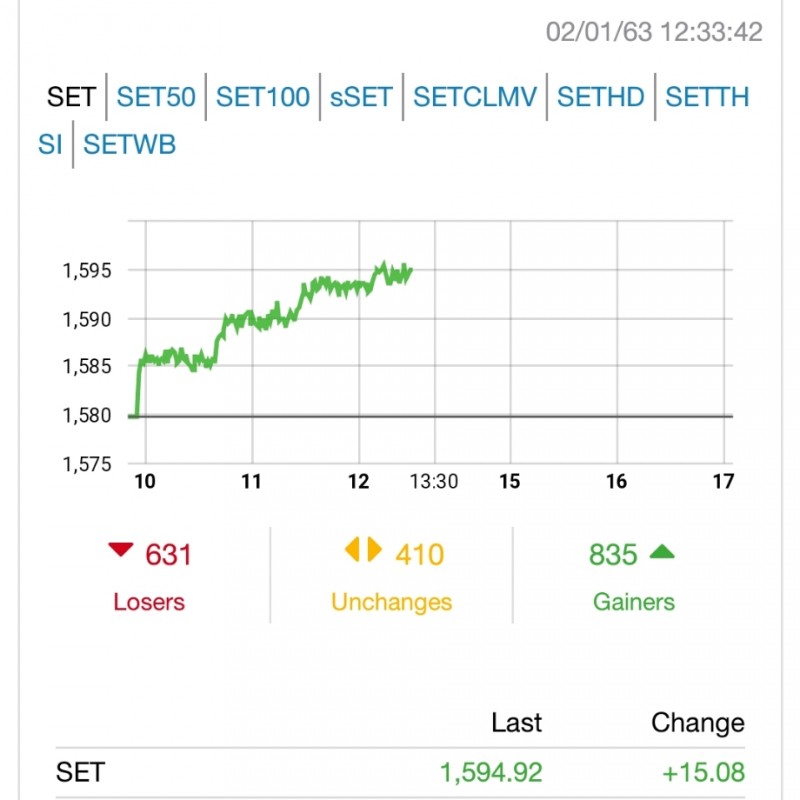Viewport: 800px width, 800px height.
Task: Click the Losers label
Action: (x=149, y=602)
